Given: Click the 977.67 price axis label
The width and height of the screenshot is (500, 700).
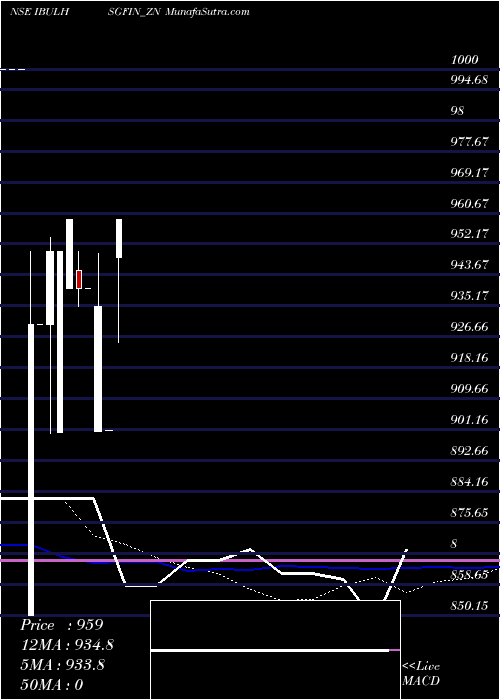Looking at the screenshot, I should coord(470,142).
